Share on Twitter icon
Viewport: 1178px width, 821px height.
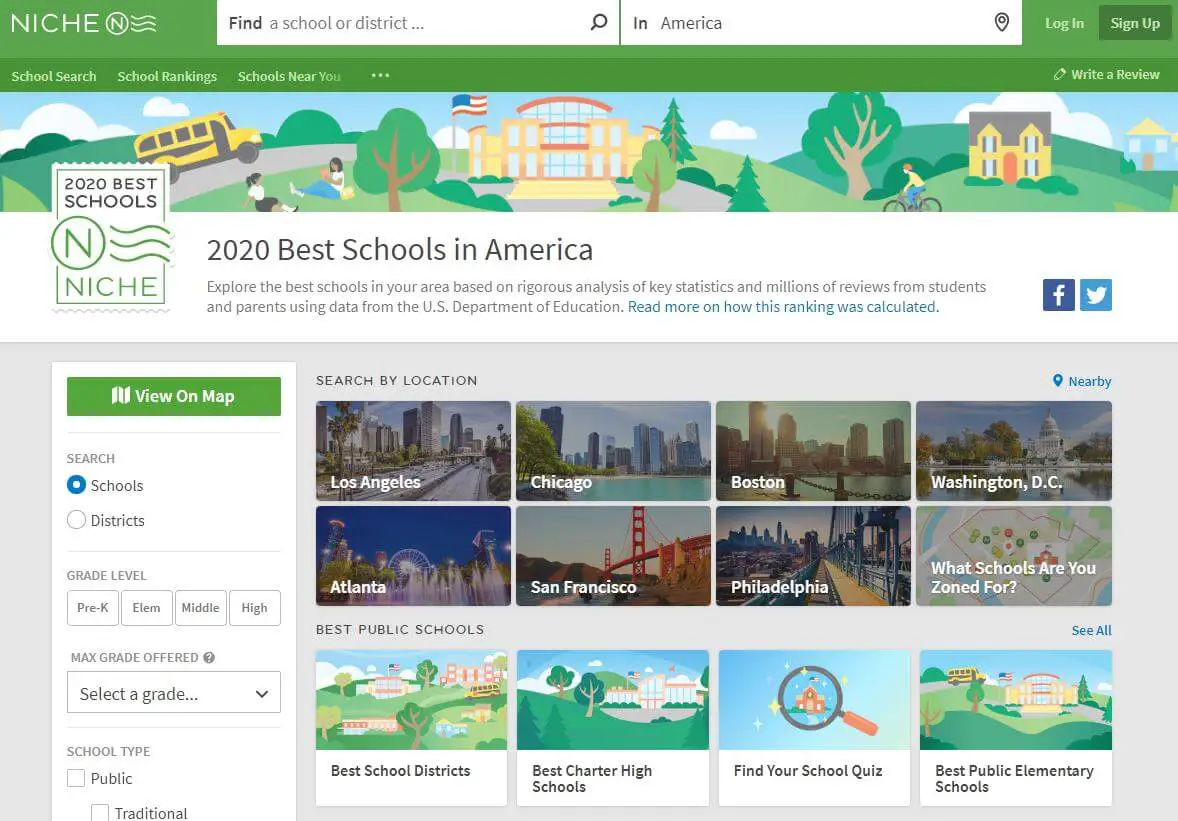pos(1096,295)
